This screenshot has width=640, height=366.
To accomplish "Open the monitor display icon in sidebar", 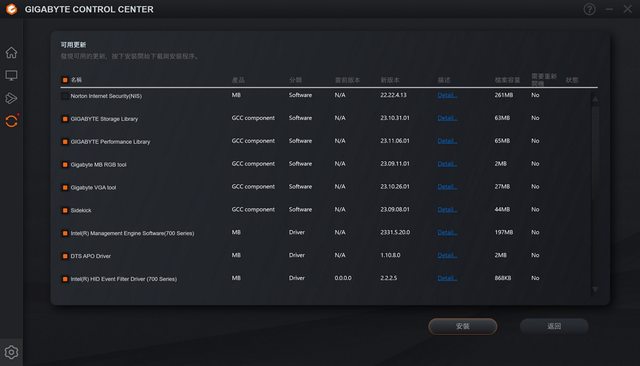I will [x=11, y=75].
